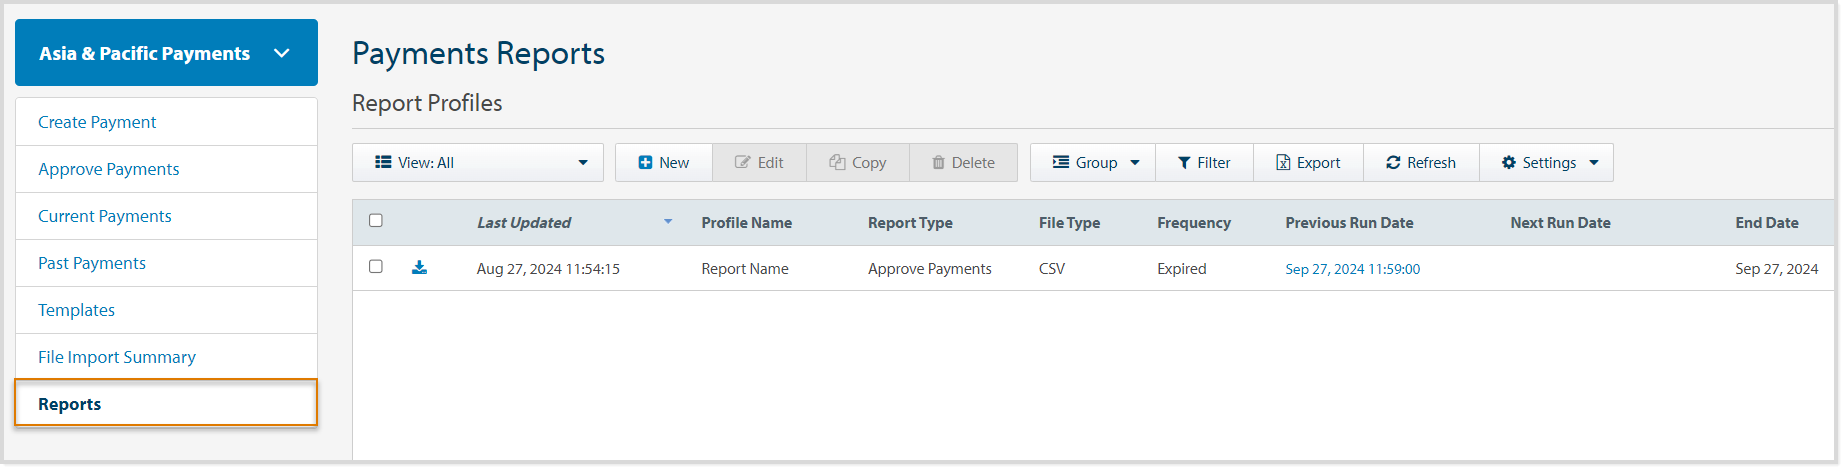Download the Report Name report file
The image size is (1844, 470).
(x=419, y=268)
